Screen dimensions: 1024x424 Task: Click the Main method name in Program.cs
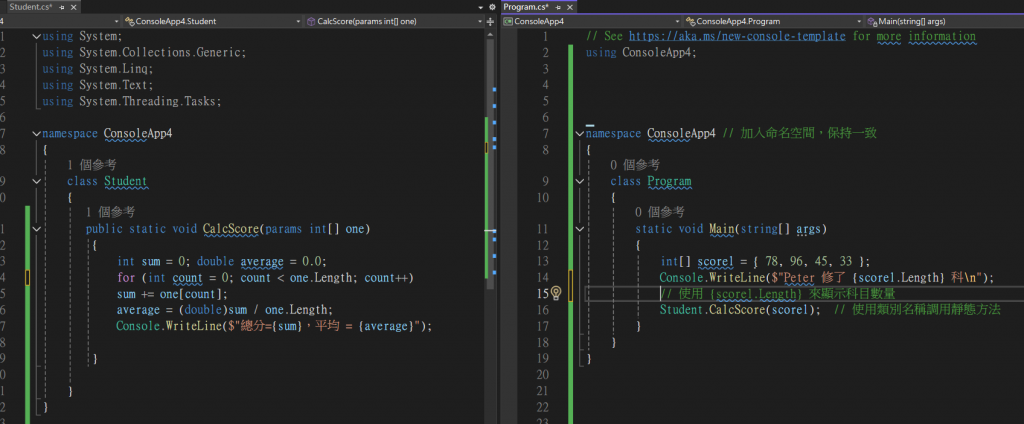722,229
